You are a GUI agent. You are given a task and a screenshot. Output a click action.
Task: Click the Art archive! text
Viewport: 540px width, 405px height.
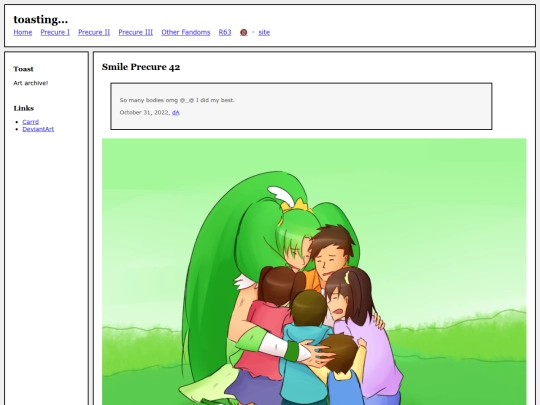pyautogui.click(x=31, y=83)
